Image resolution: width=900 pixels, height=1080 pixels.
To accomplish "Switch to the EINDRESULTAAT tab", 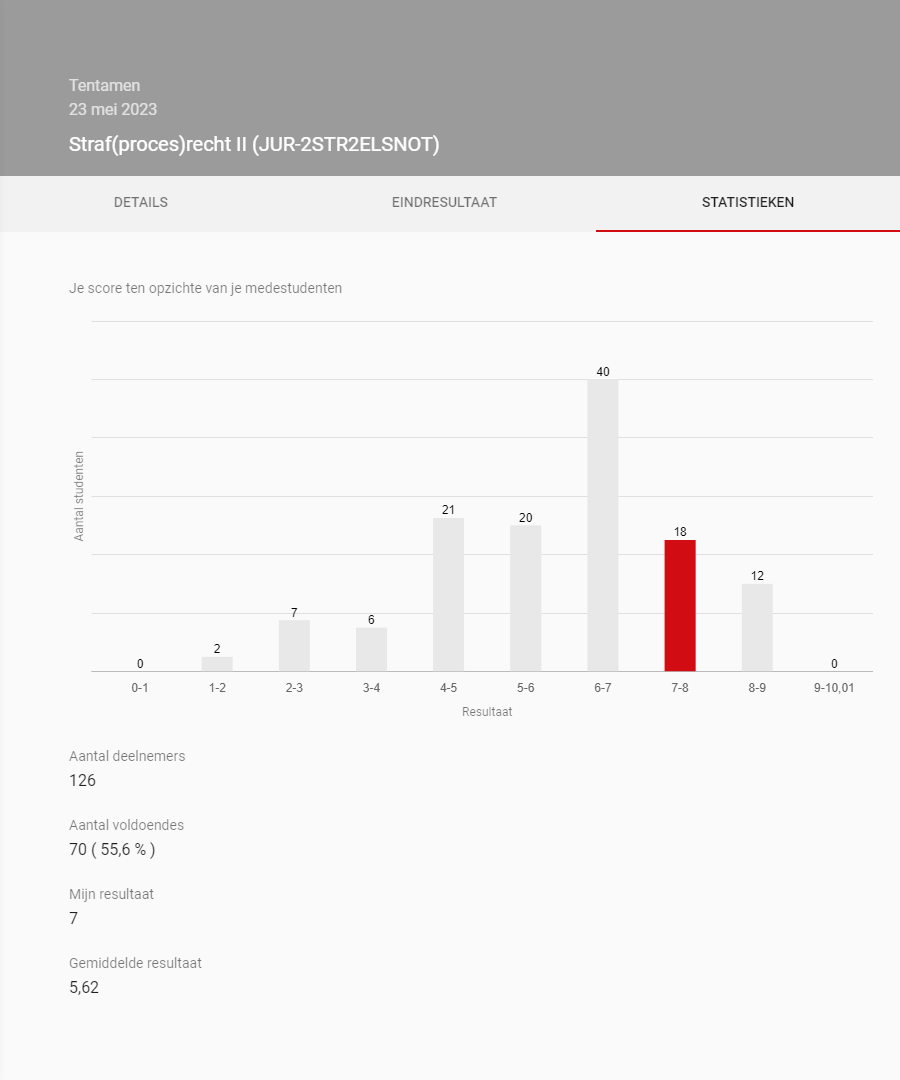I will click(x=444, y=203).
